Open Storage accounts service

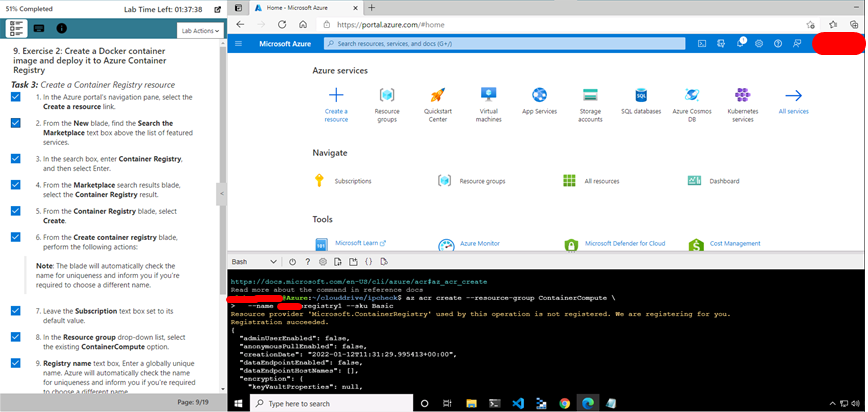tap(590, 104)
